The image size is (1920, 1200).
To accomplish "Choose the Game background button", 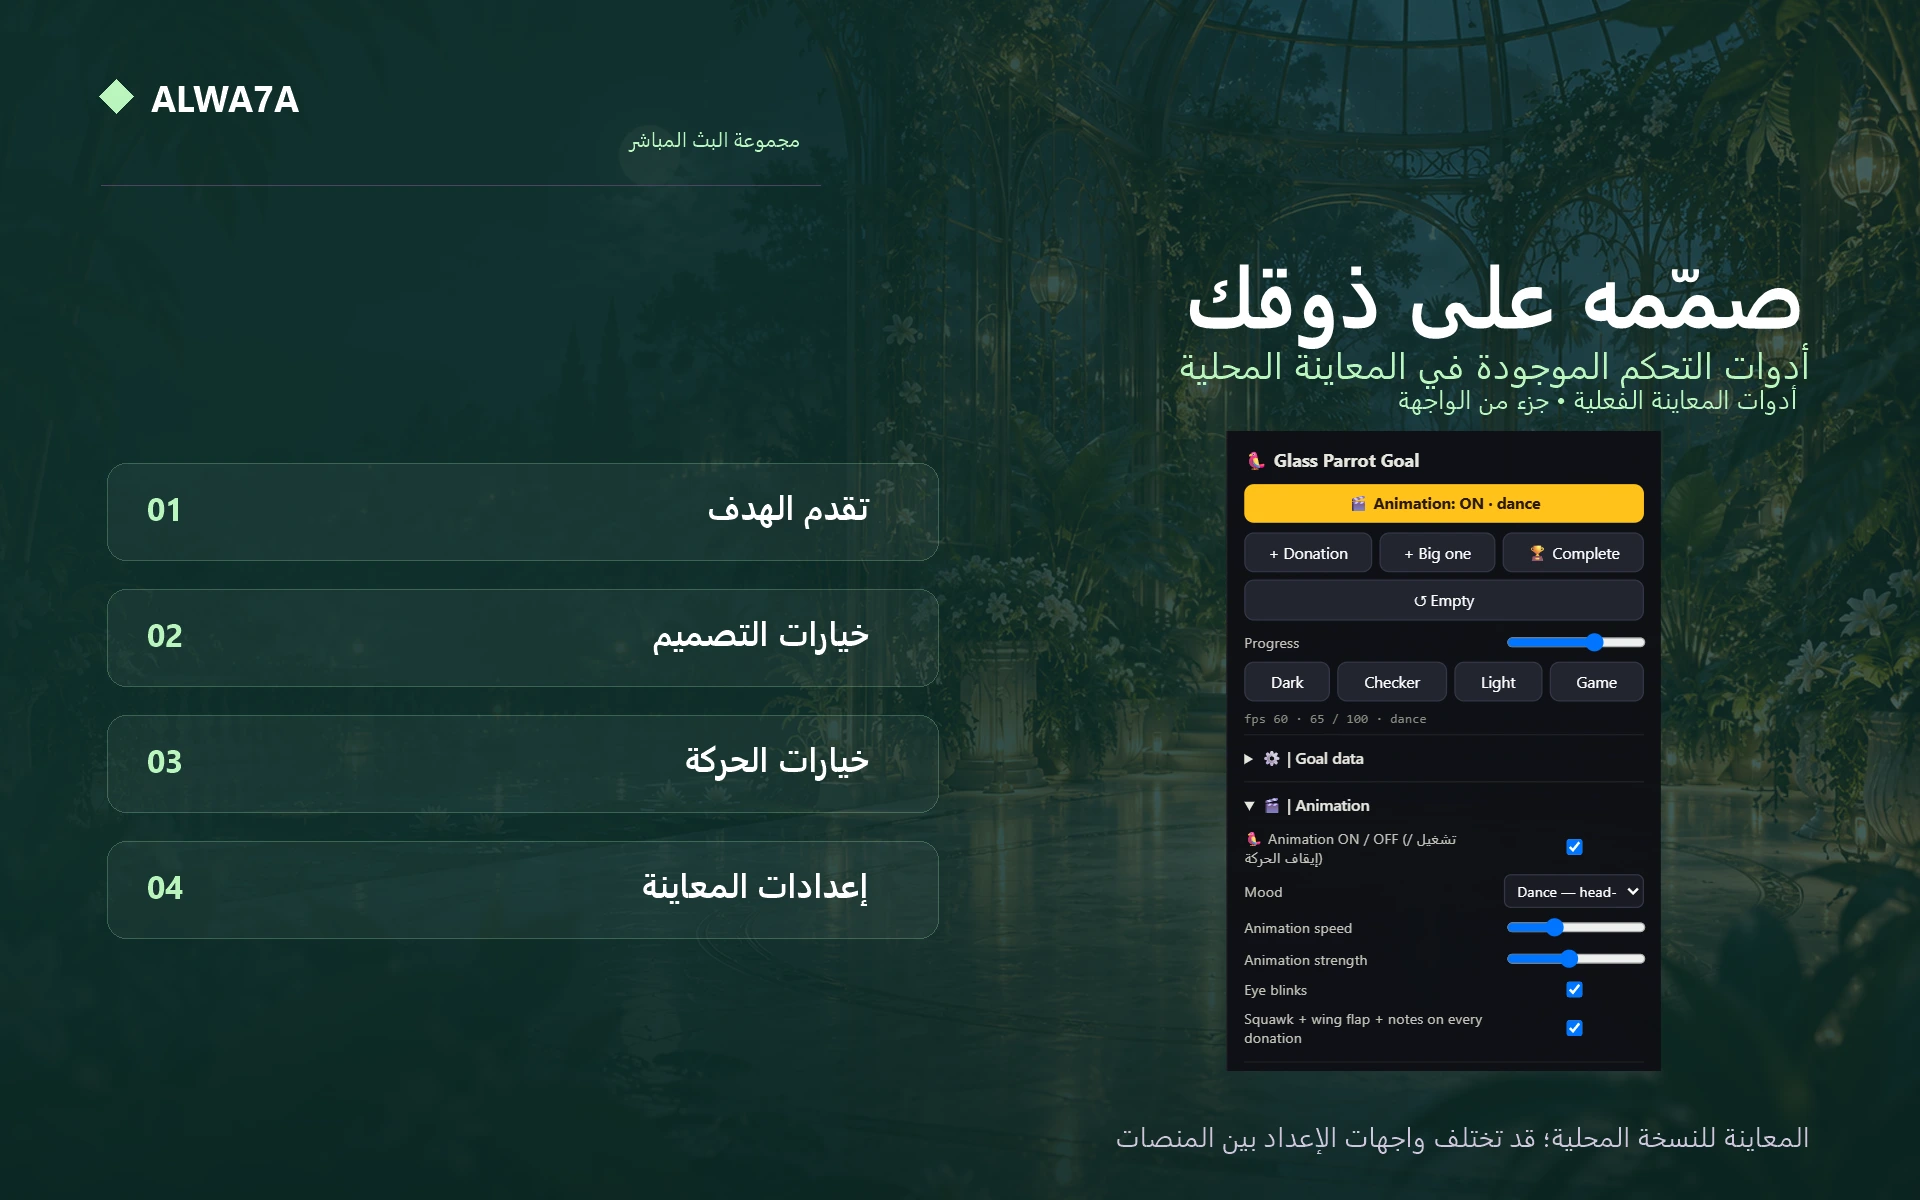I will click(1597, 682).
